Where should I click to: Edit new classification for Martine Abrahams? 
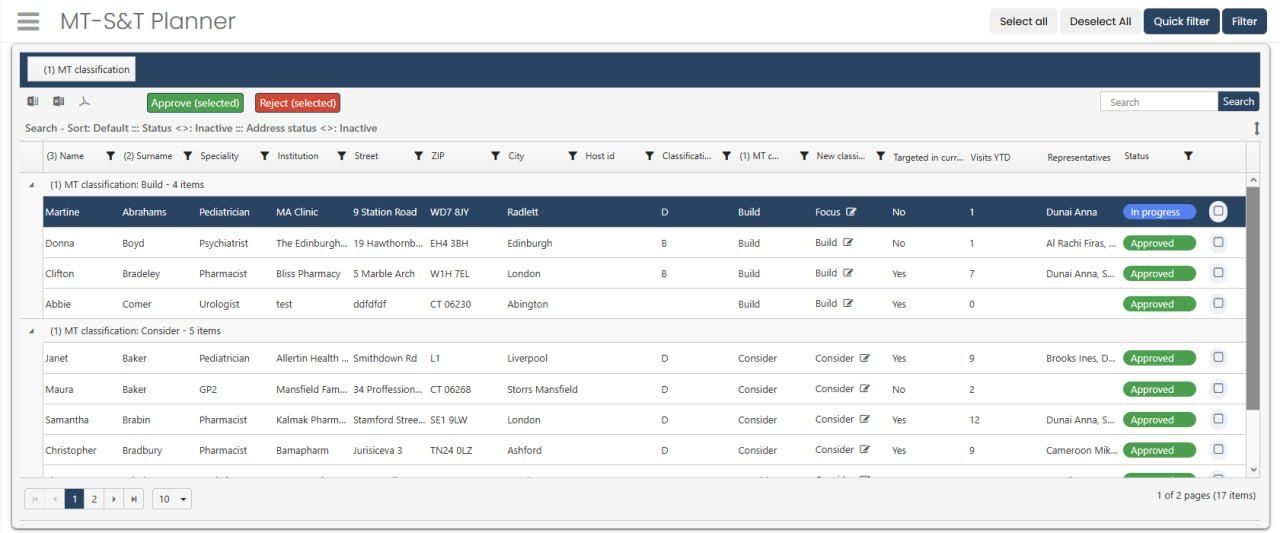(851, 212)
